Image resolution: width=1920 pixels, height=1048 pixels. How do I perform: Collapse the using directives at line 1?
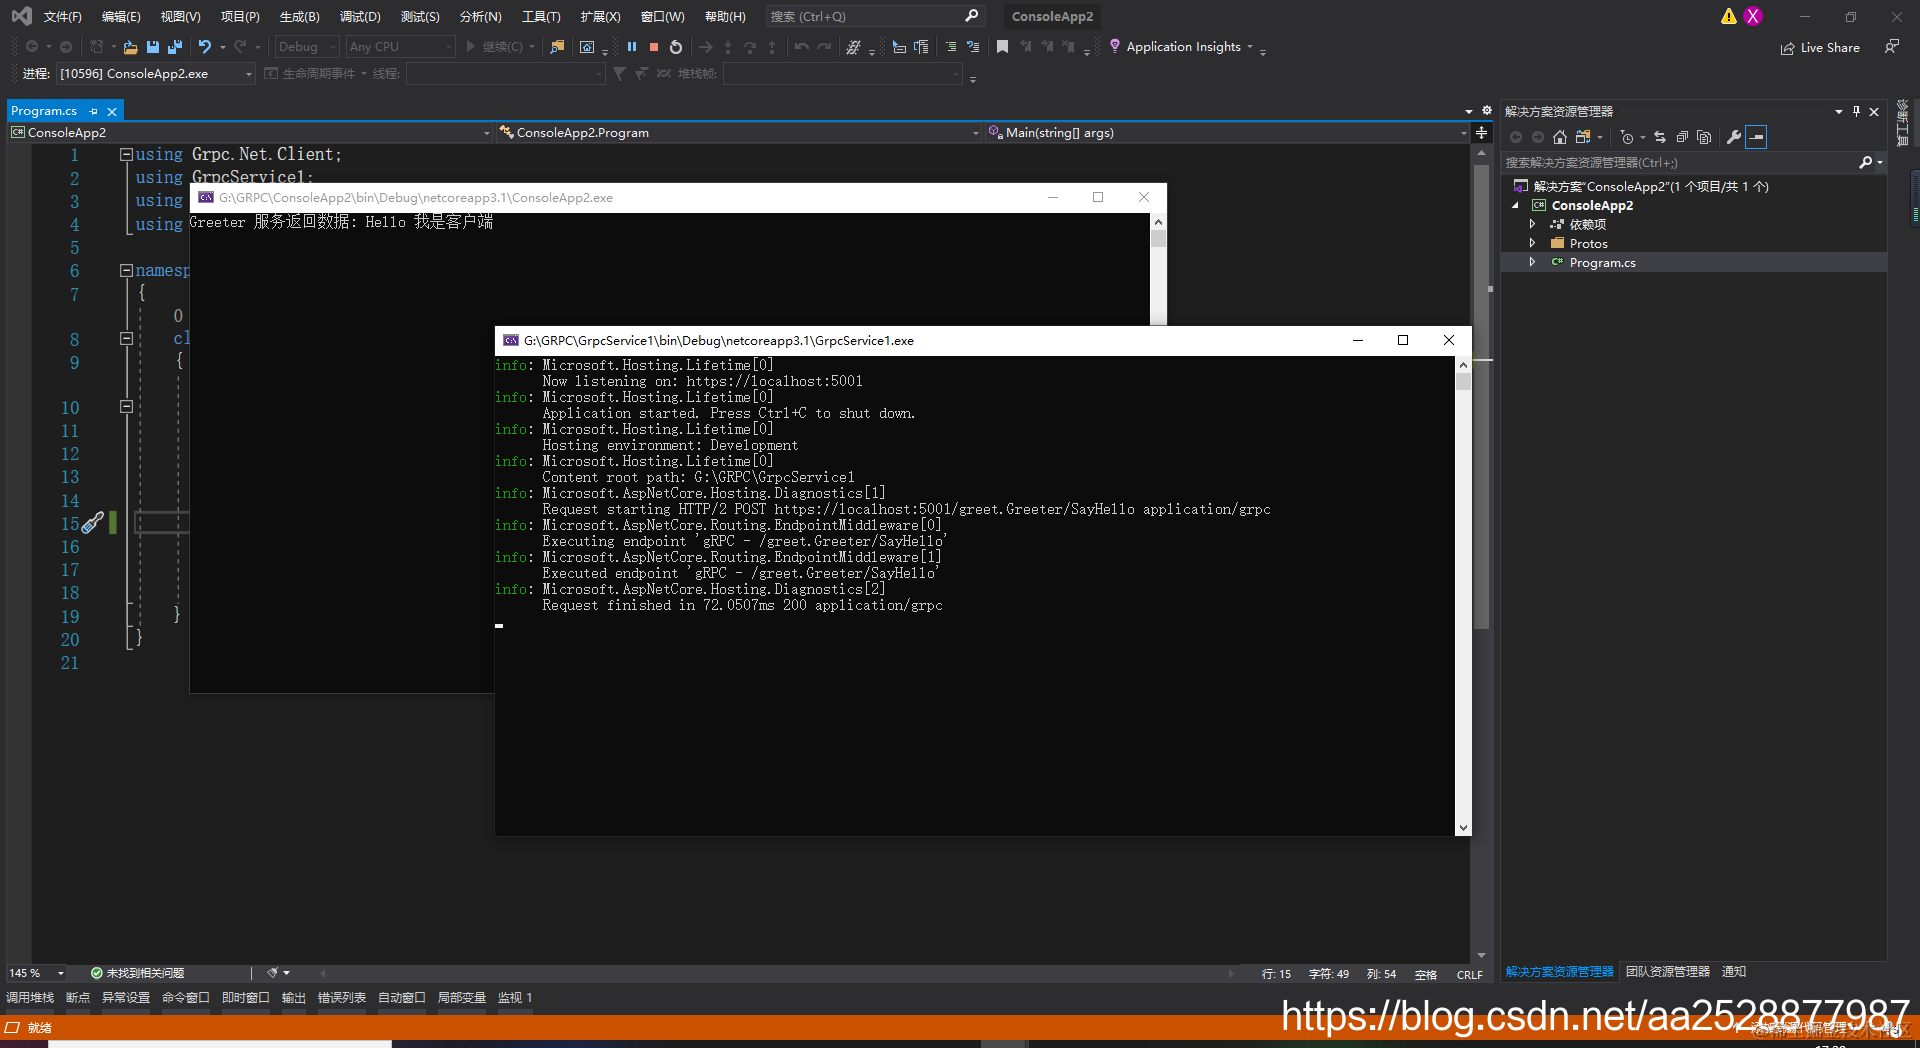(x=126, y=154)
